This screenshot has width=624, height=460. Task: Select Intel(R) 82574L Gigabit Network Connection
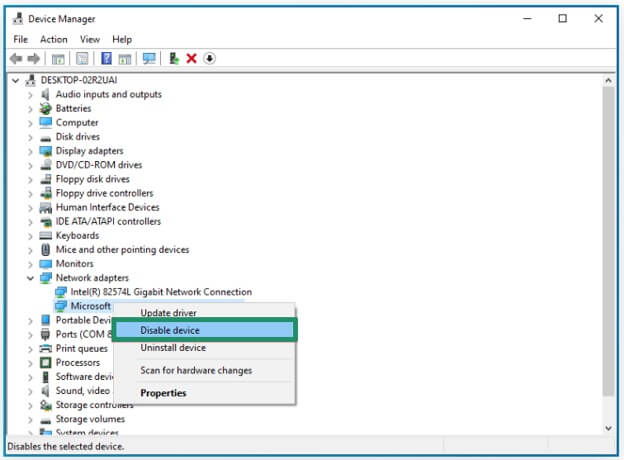(161, 292)
